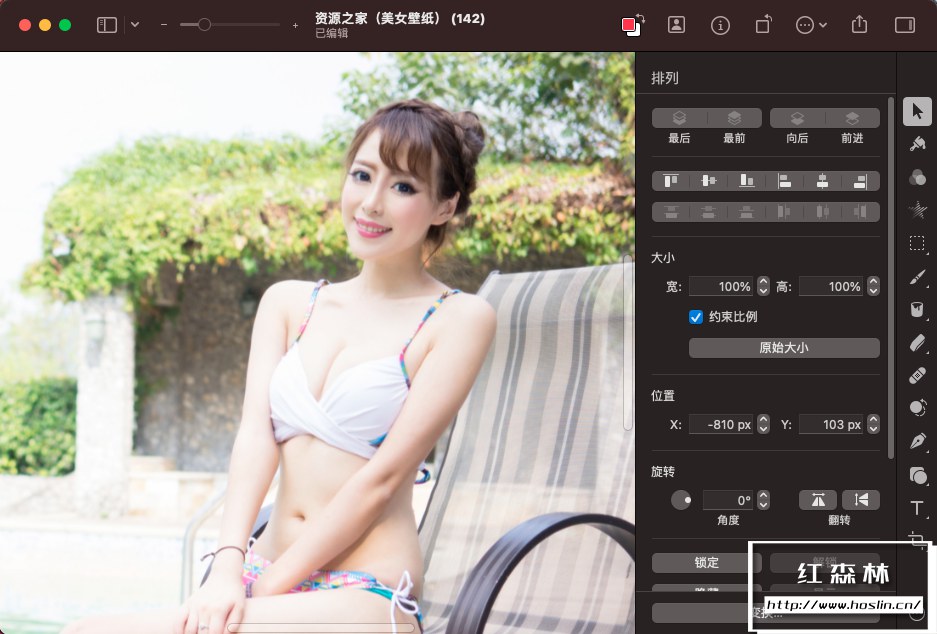
Task: Open the more options ellipsis menu
Action: (806, 24)
